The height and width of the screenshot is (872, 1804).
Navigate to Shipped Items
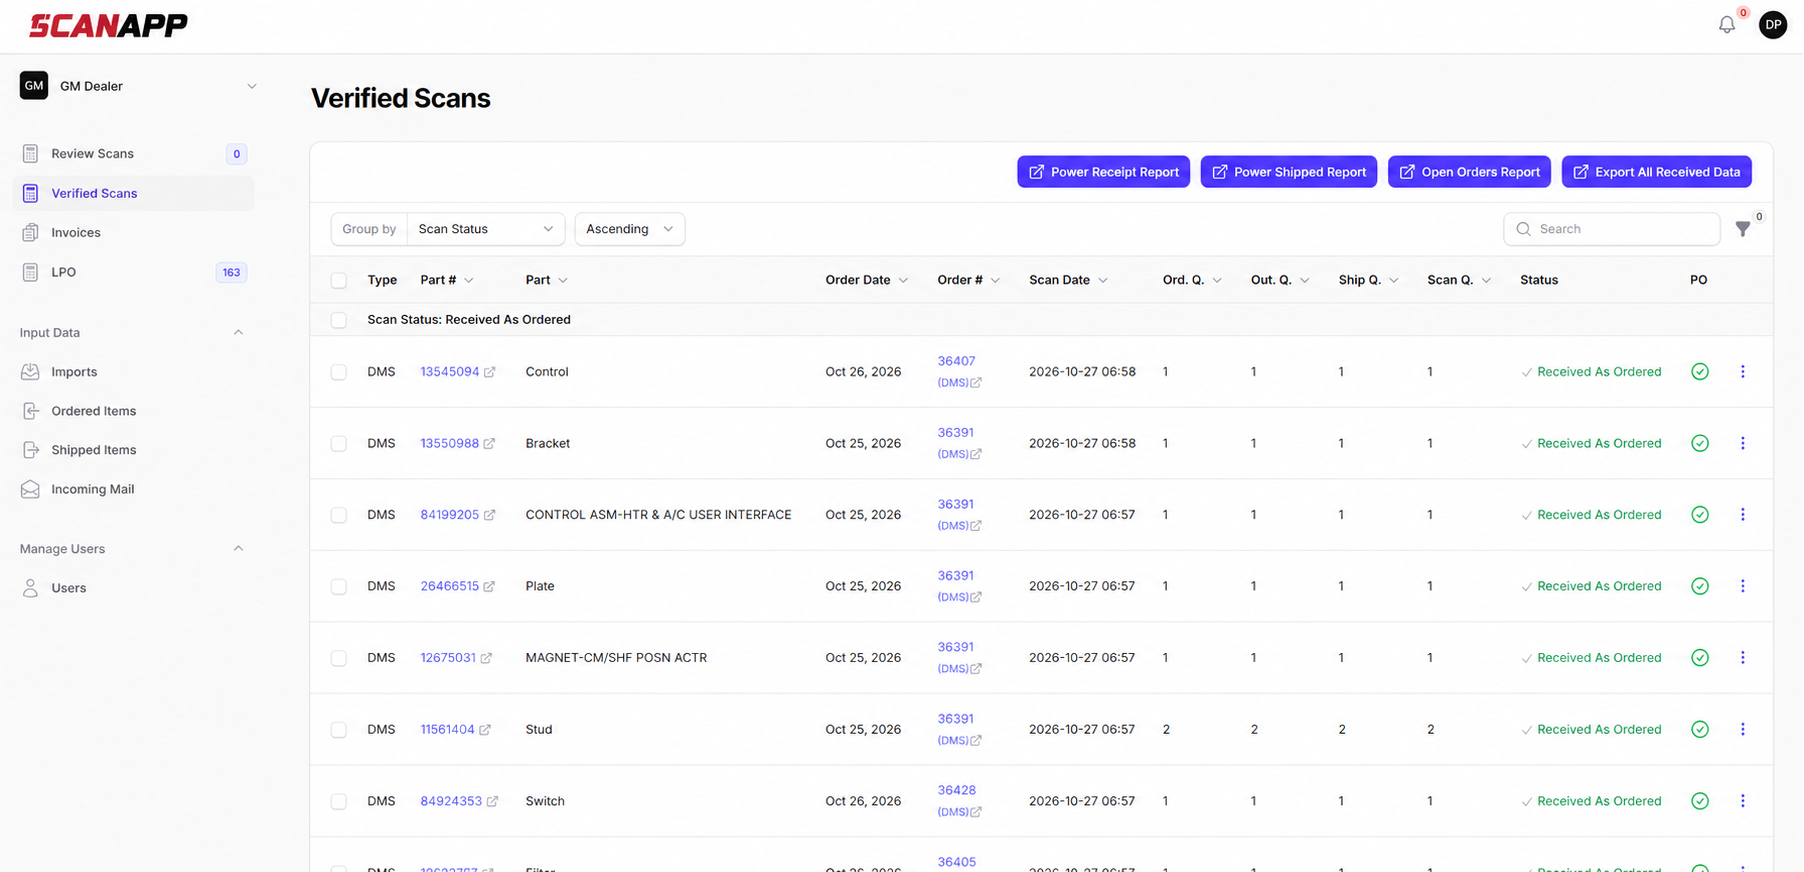click(133, 450)
